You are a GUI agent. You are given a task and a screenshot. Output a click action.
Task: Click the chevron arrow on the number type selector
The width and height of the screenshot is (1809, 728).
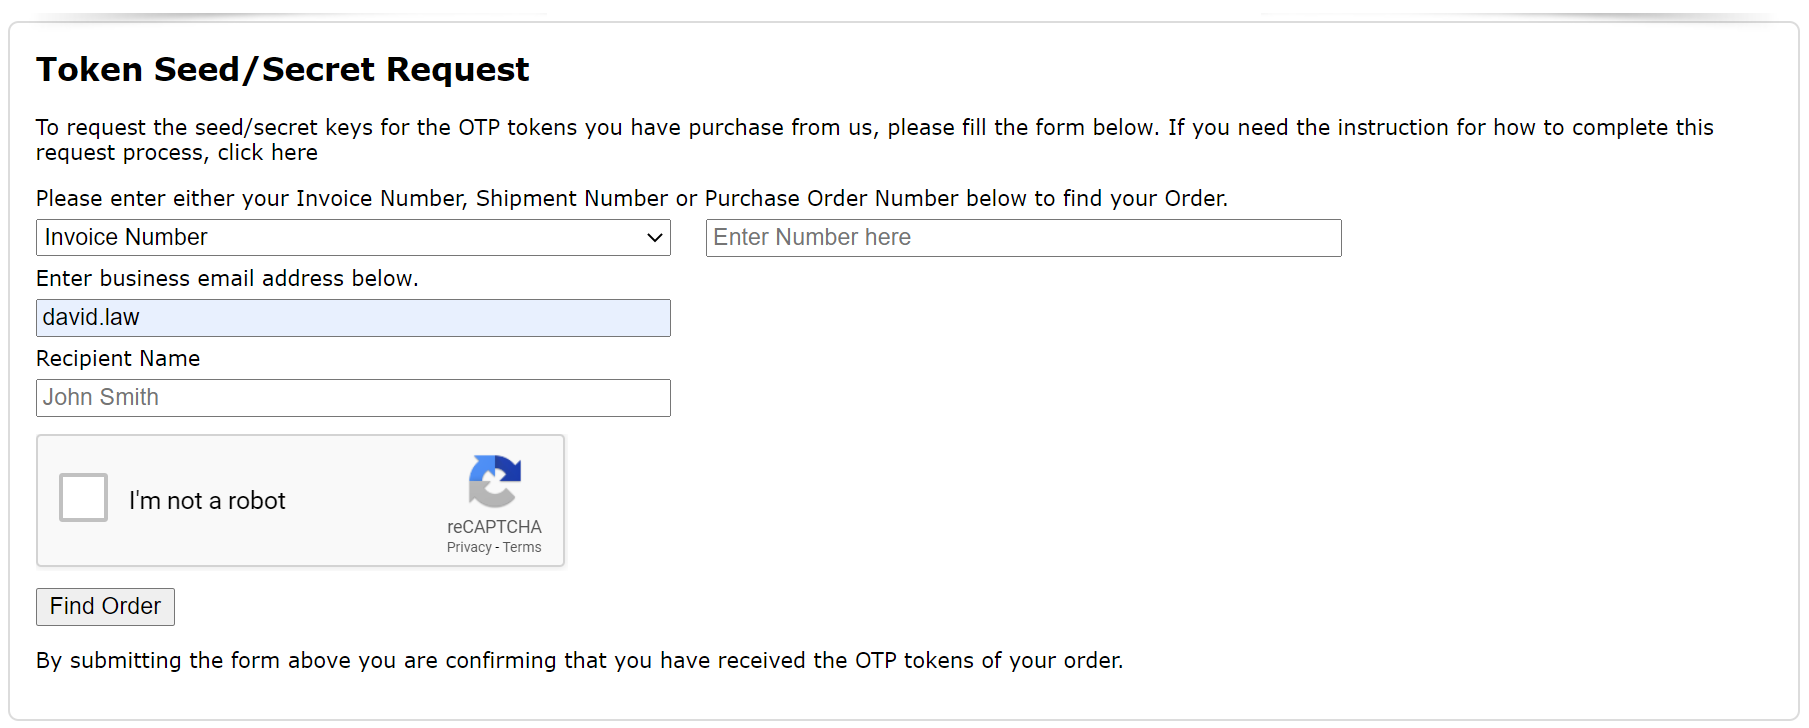click(655, 238)
